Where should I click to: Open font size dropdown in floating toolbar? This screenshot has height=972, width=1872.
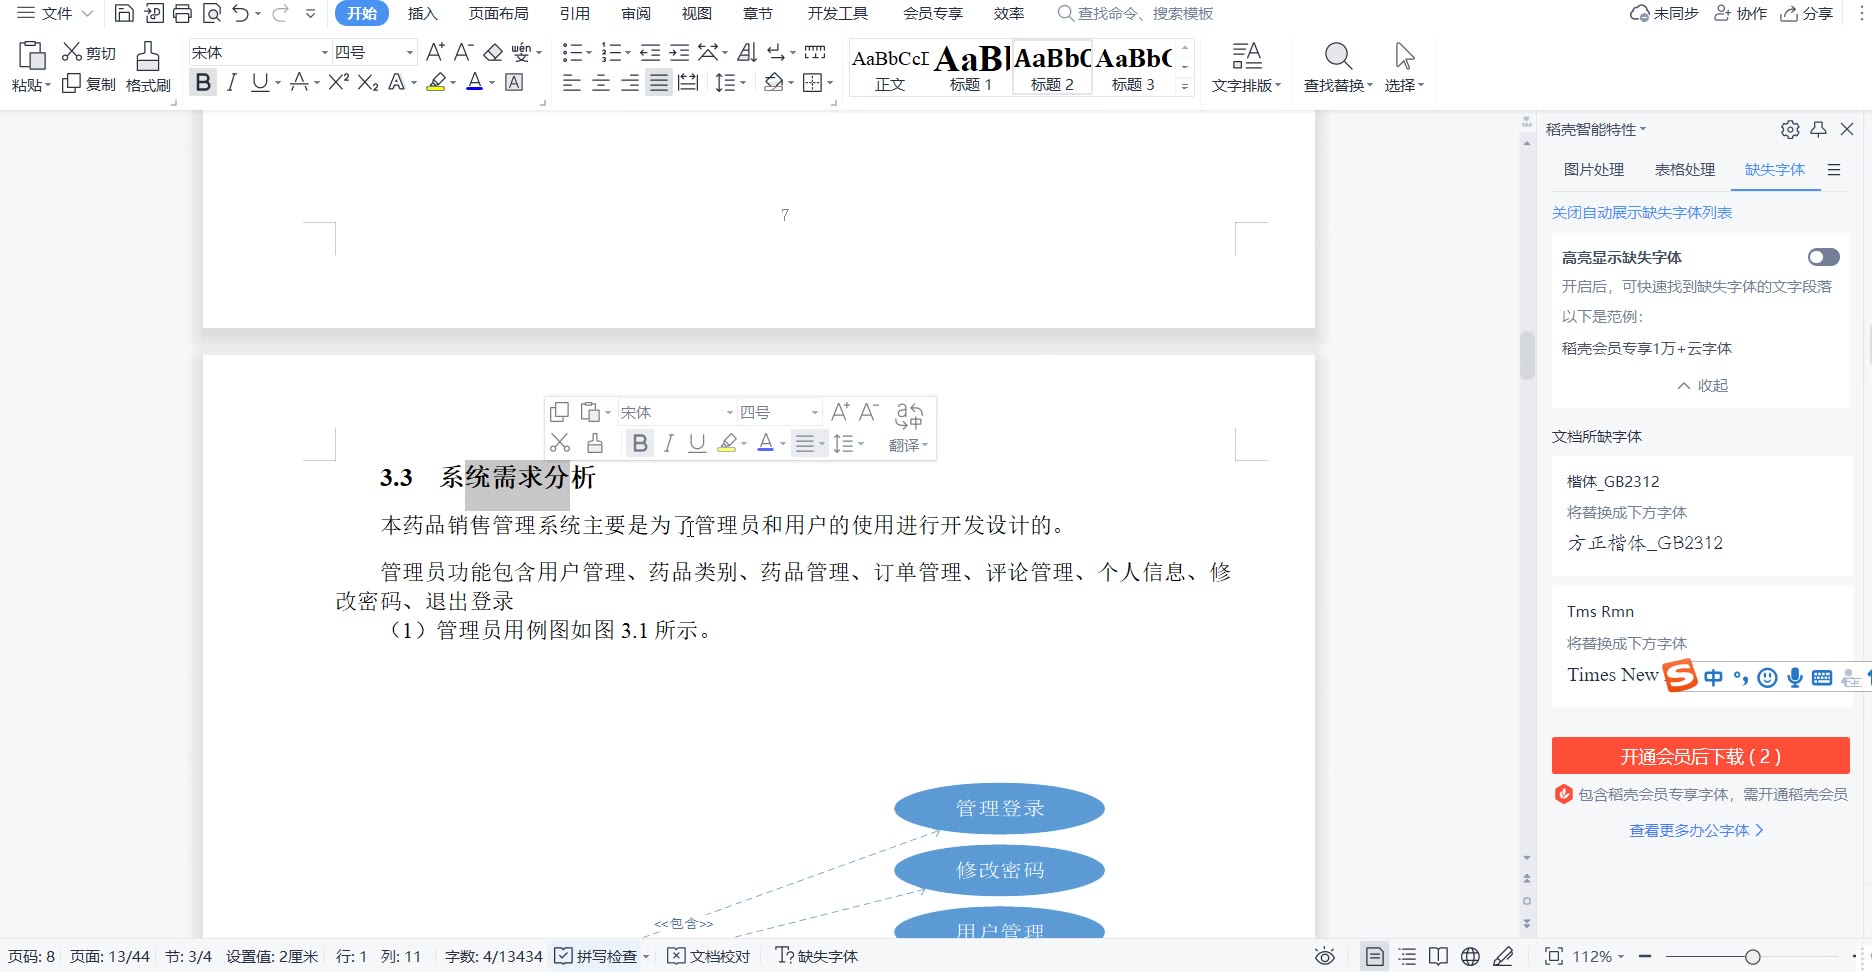coord(814,412)
